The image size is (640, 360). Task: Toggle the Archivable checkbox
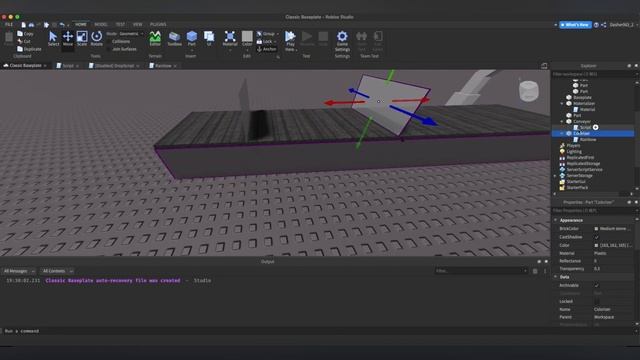pos(597,285)
